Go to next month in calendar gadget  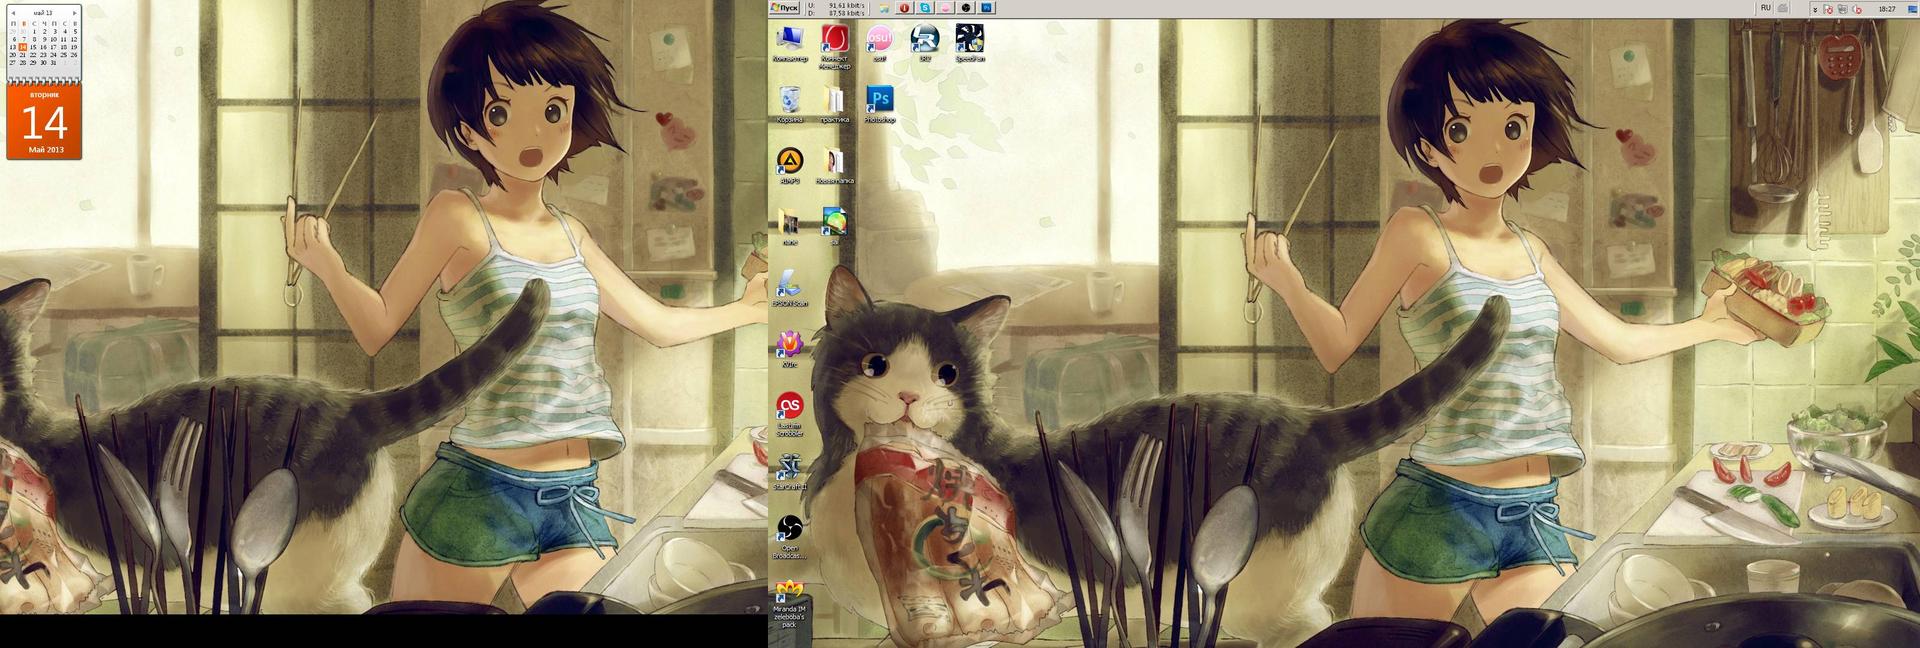(x=75, y=13)
